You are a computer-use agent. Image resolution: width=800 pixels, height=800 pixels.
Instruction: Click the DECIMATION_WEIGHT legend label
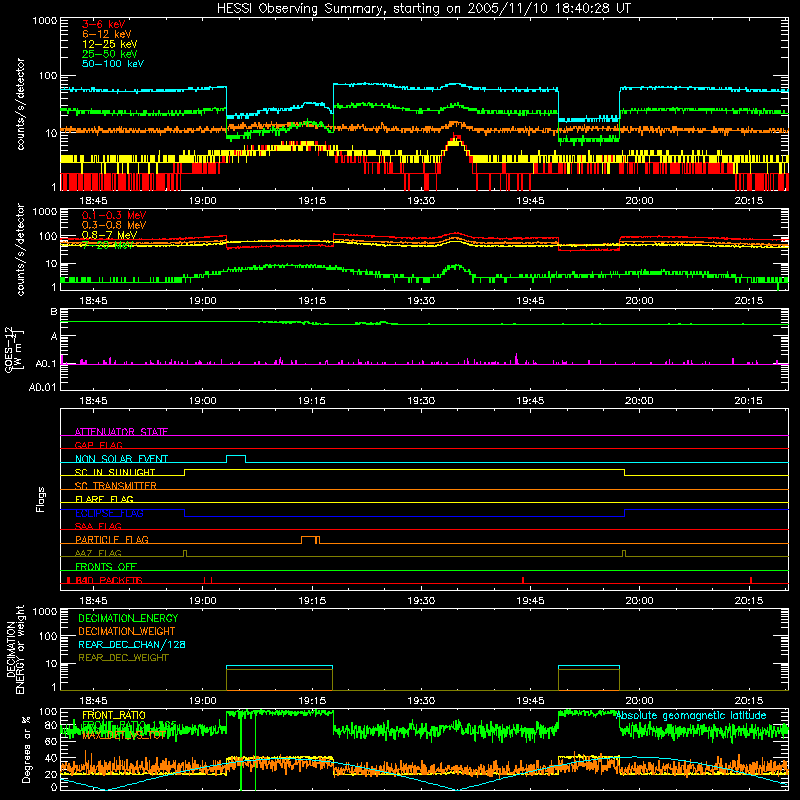click(127, 632)
